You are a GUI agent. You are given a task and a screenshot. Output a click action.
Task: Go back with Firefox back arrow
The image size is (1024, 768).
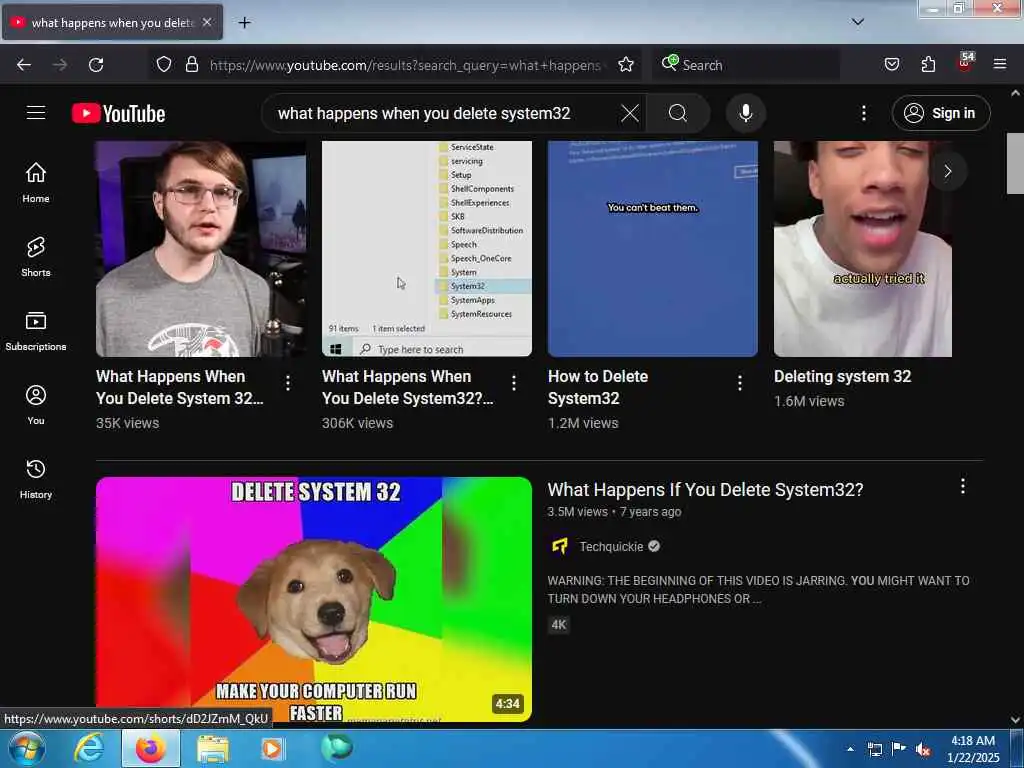click(24, 65)
